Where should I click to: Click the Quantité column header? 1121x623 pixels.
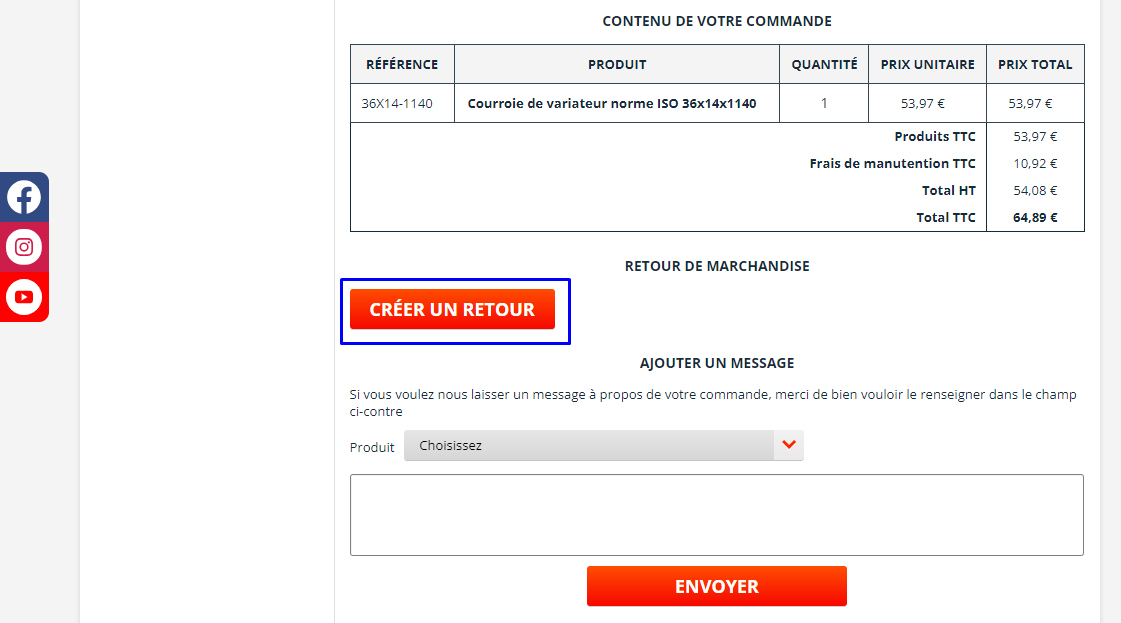[x=824, y=64]
